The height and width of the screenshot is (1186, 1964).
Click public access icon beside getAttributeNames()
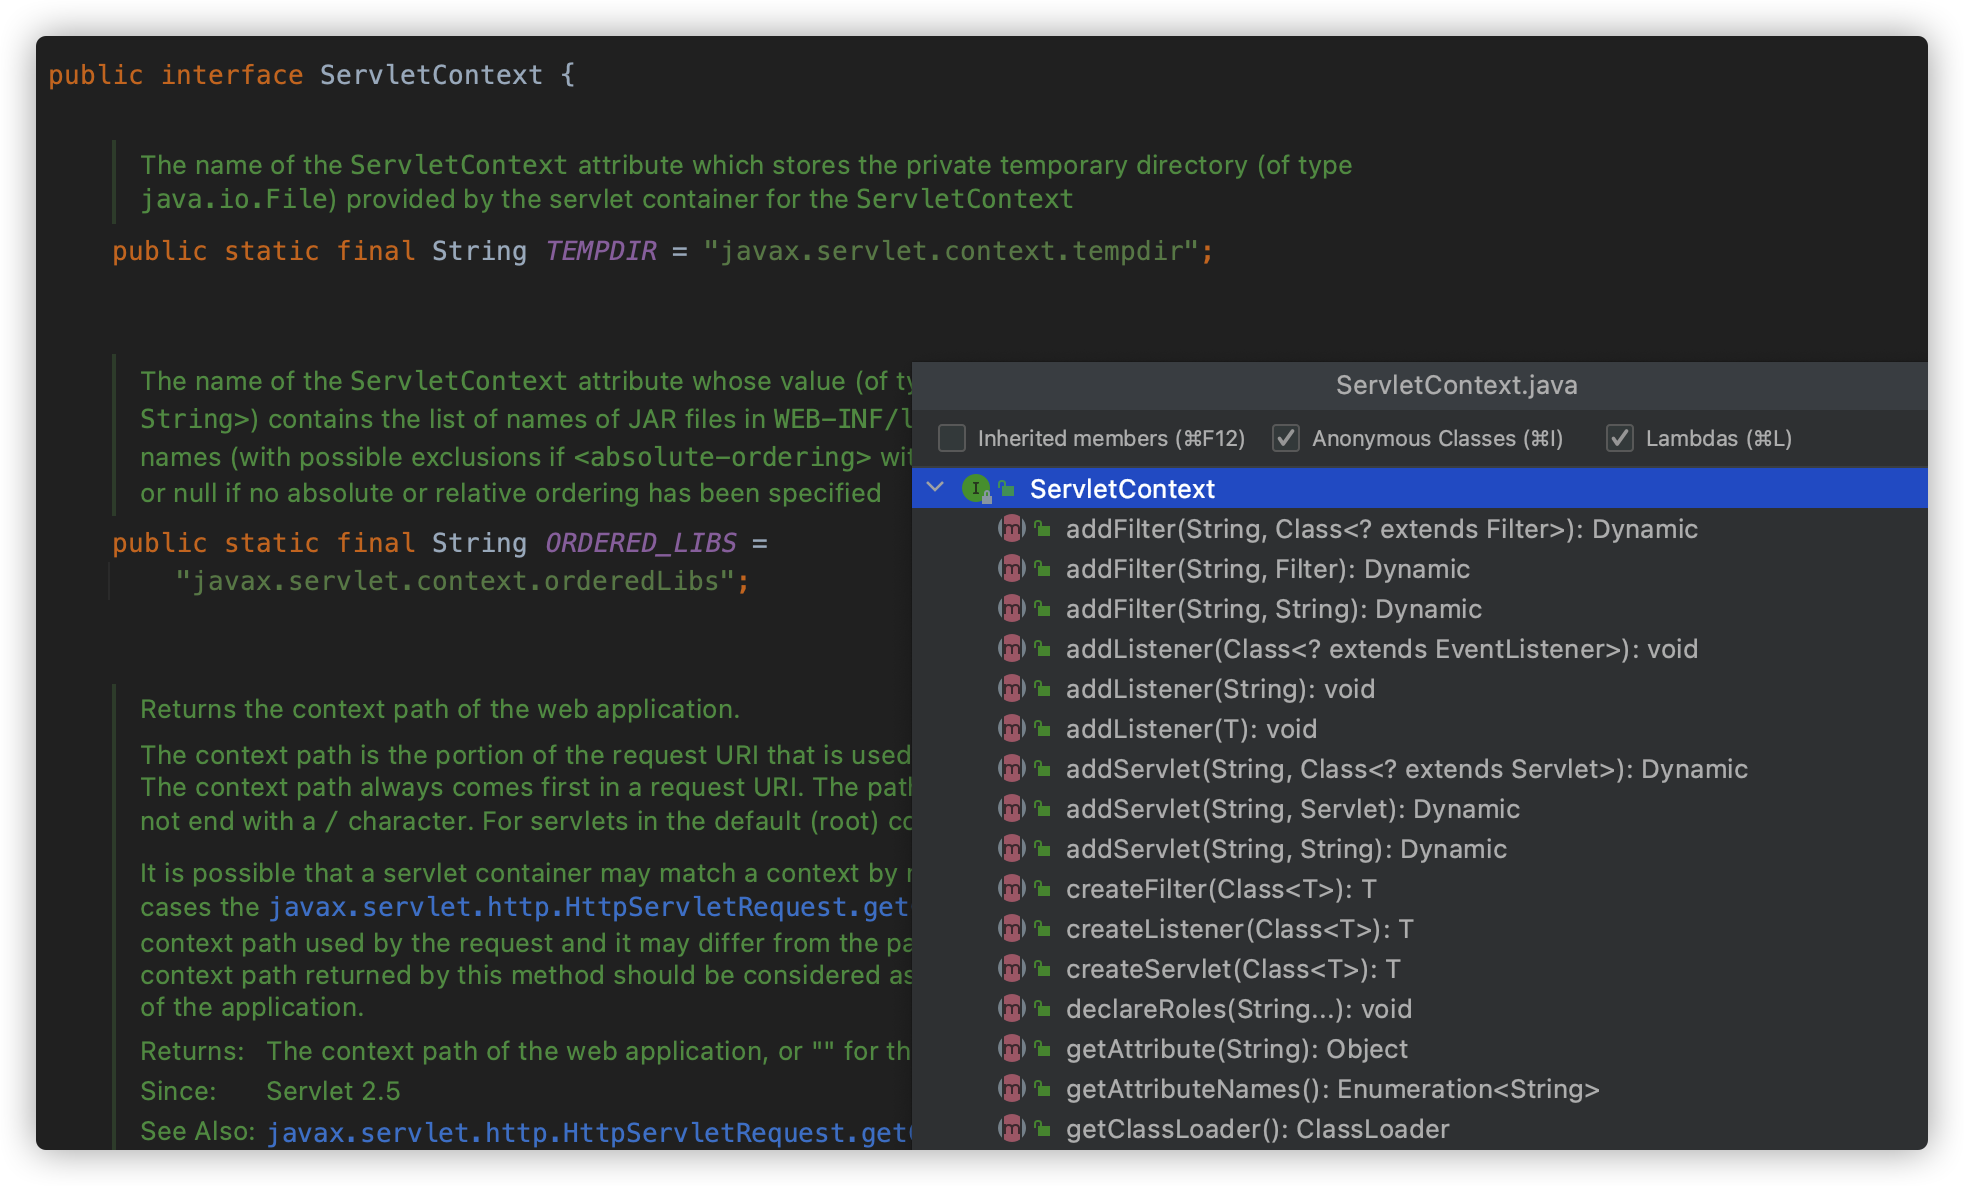click(x=1042, y=1089)
